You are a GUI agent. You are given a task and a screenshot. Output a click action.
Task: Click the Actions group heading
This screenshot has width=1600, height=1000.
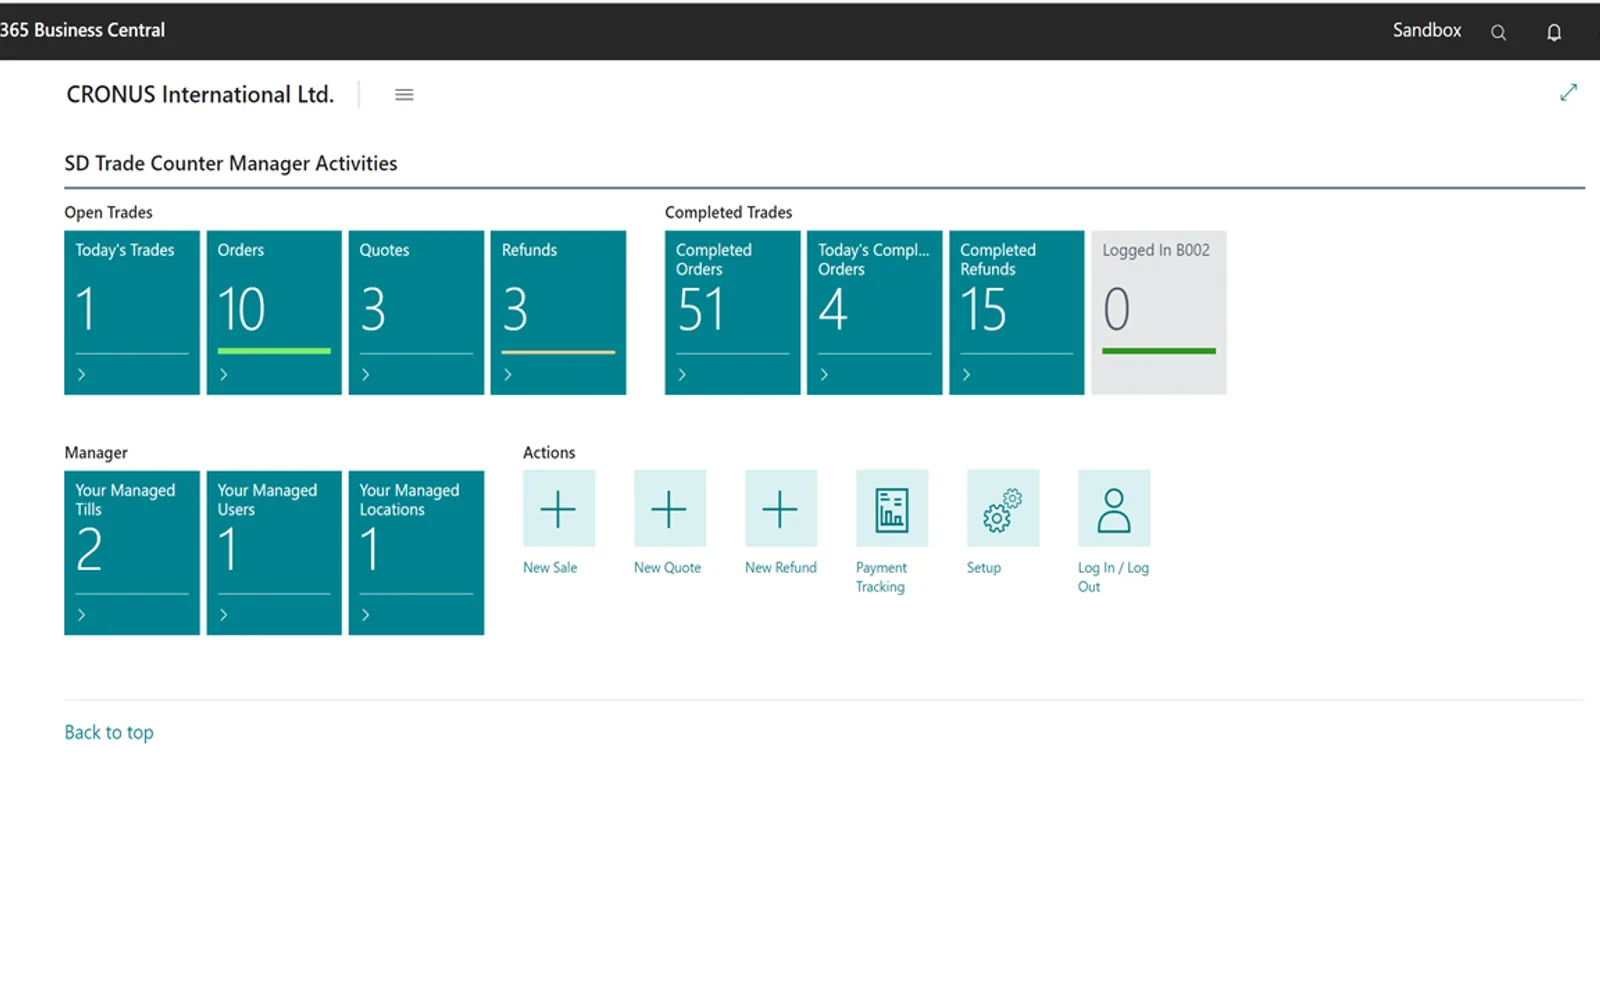point(549,452)
